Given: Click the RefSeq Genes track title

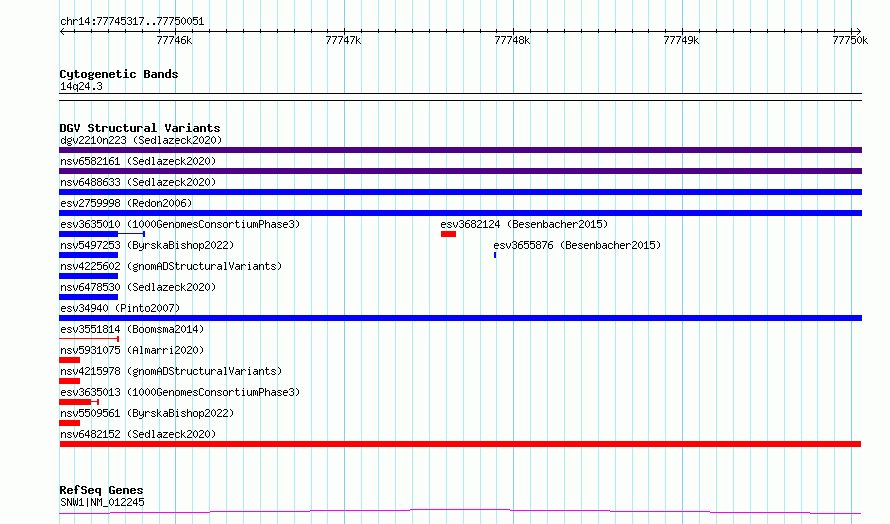Looking at the screenshot, I should [x=101, y=490].
